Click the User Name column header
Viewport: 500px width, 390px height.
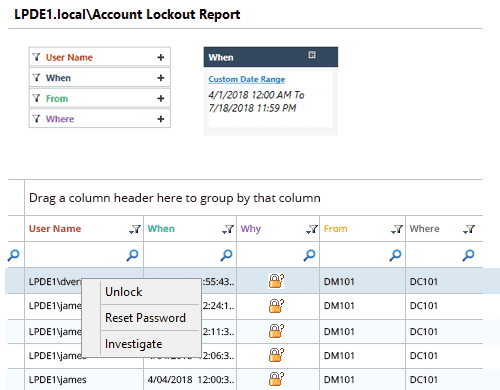click(55, 229)
